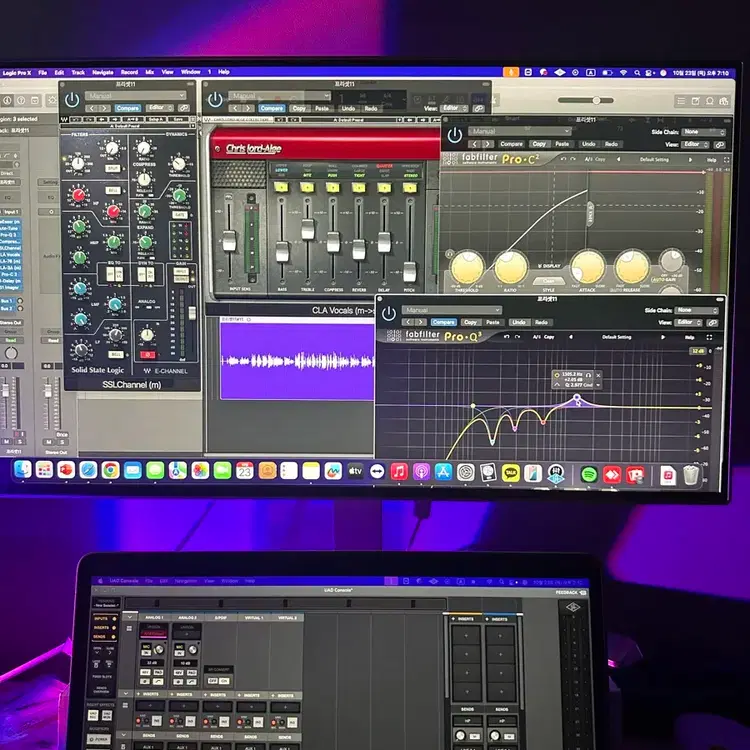Viewport: 750px width, 750px height.
Task: Launch Google Chrome from the dock
Action: click(110, 469)
